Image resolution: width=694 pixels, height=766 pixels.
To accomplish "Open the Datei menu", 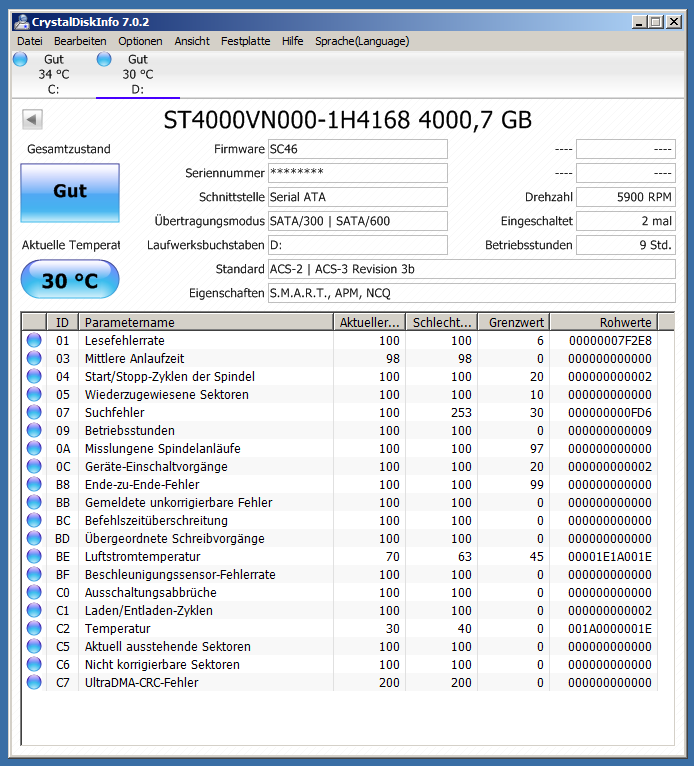I will (x=30, y=41).
